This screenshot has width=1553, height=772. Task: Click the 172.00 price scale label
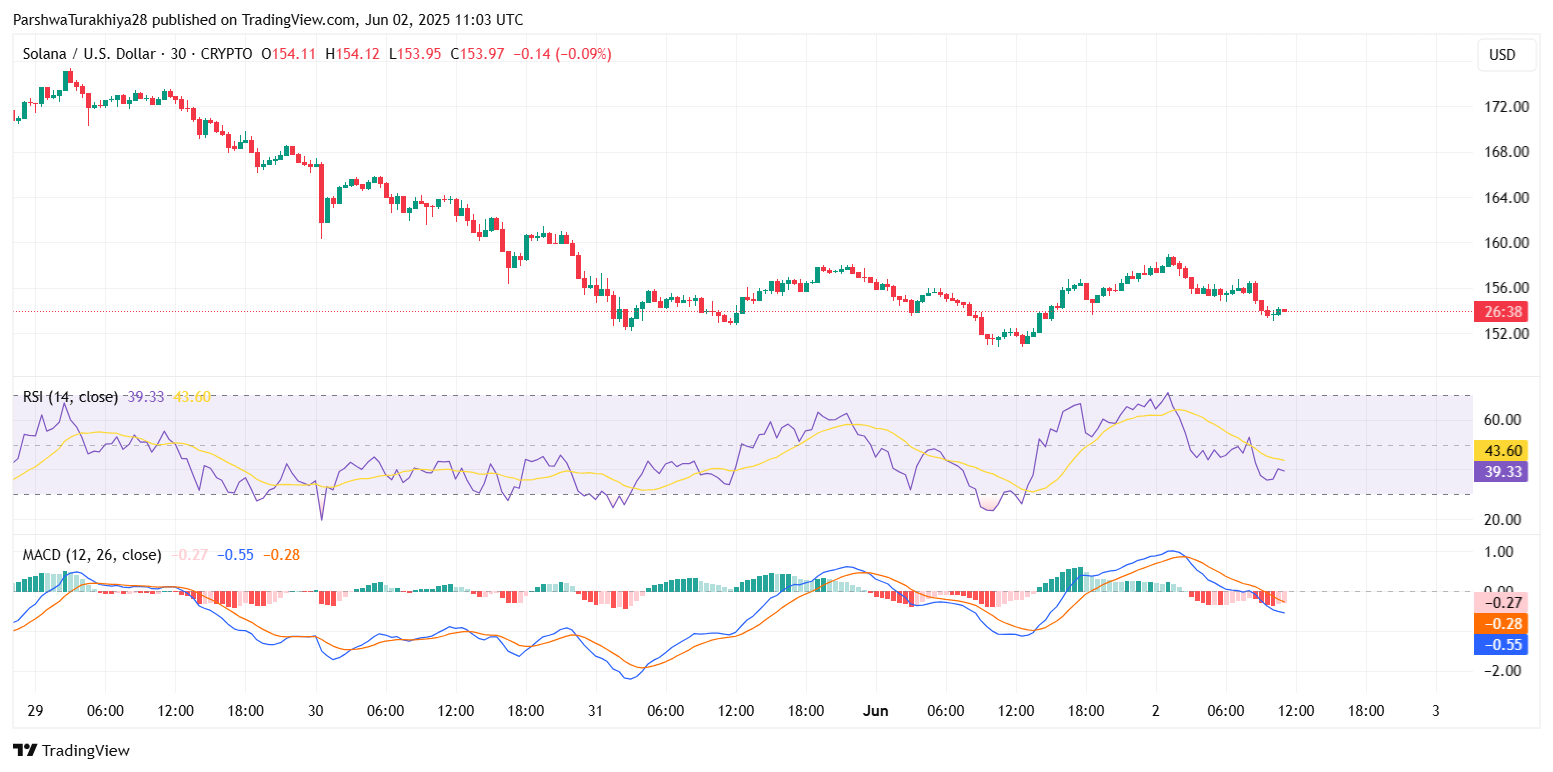(1505, 107)
